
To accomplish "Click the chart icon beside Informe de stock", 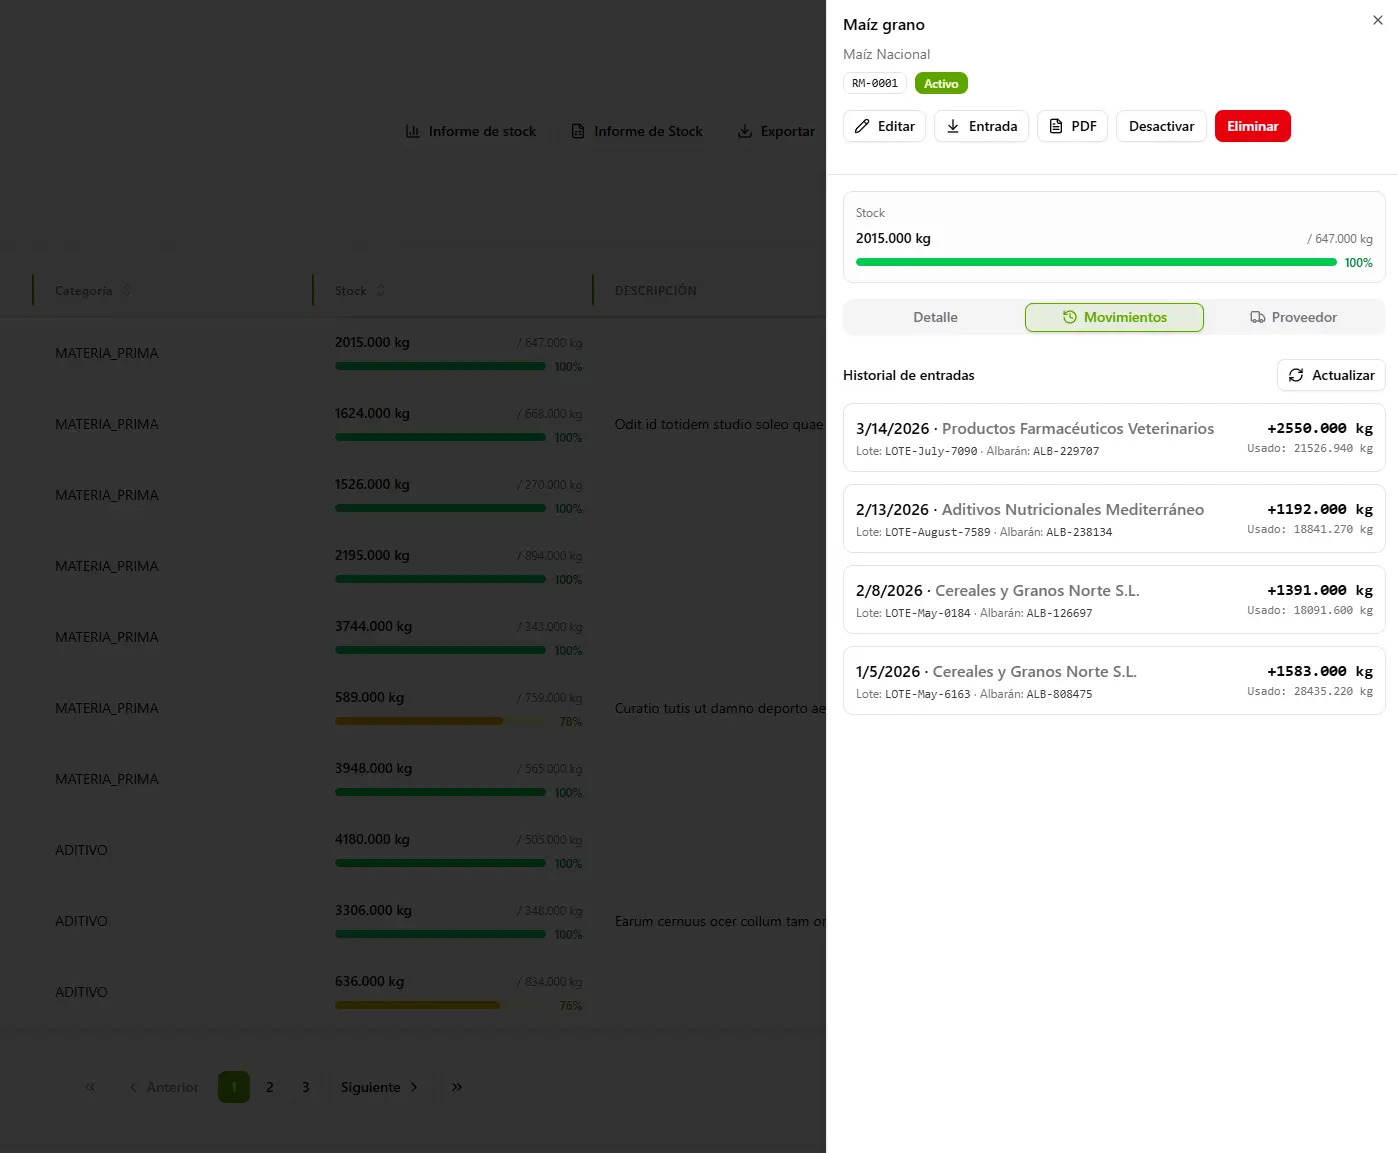I will coord(413,131).
